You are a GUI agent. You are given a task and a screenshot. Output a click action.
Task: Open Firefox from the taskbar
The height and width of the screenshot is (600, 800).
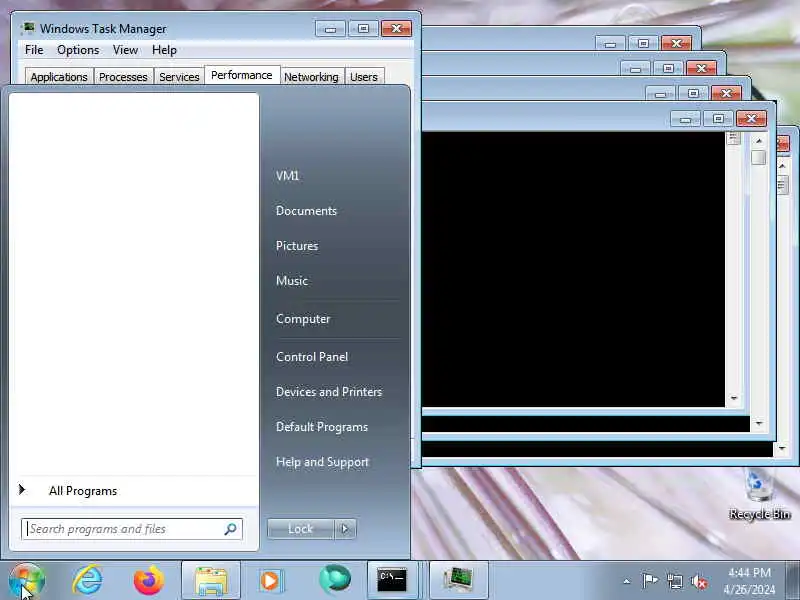coord(148,580)
